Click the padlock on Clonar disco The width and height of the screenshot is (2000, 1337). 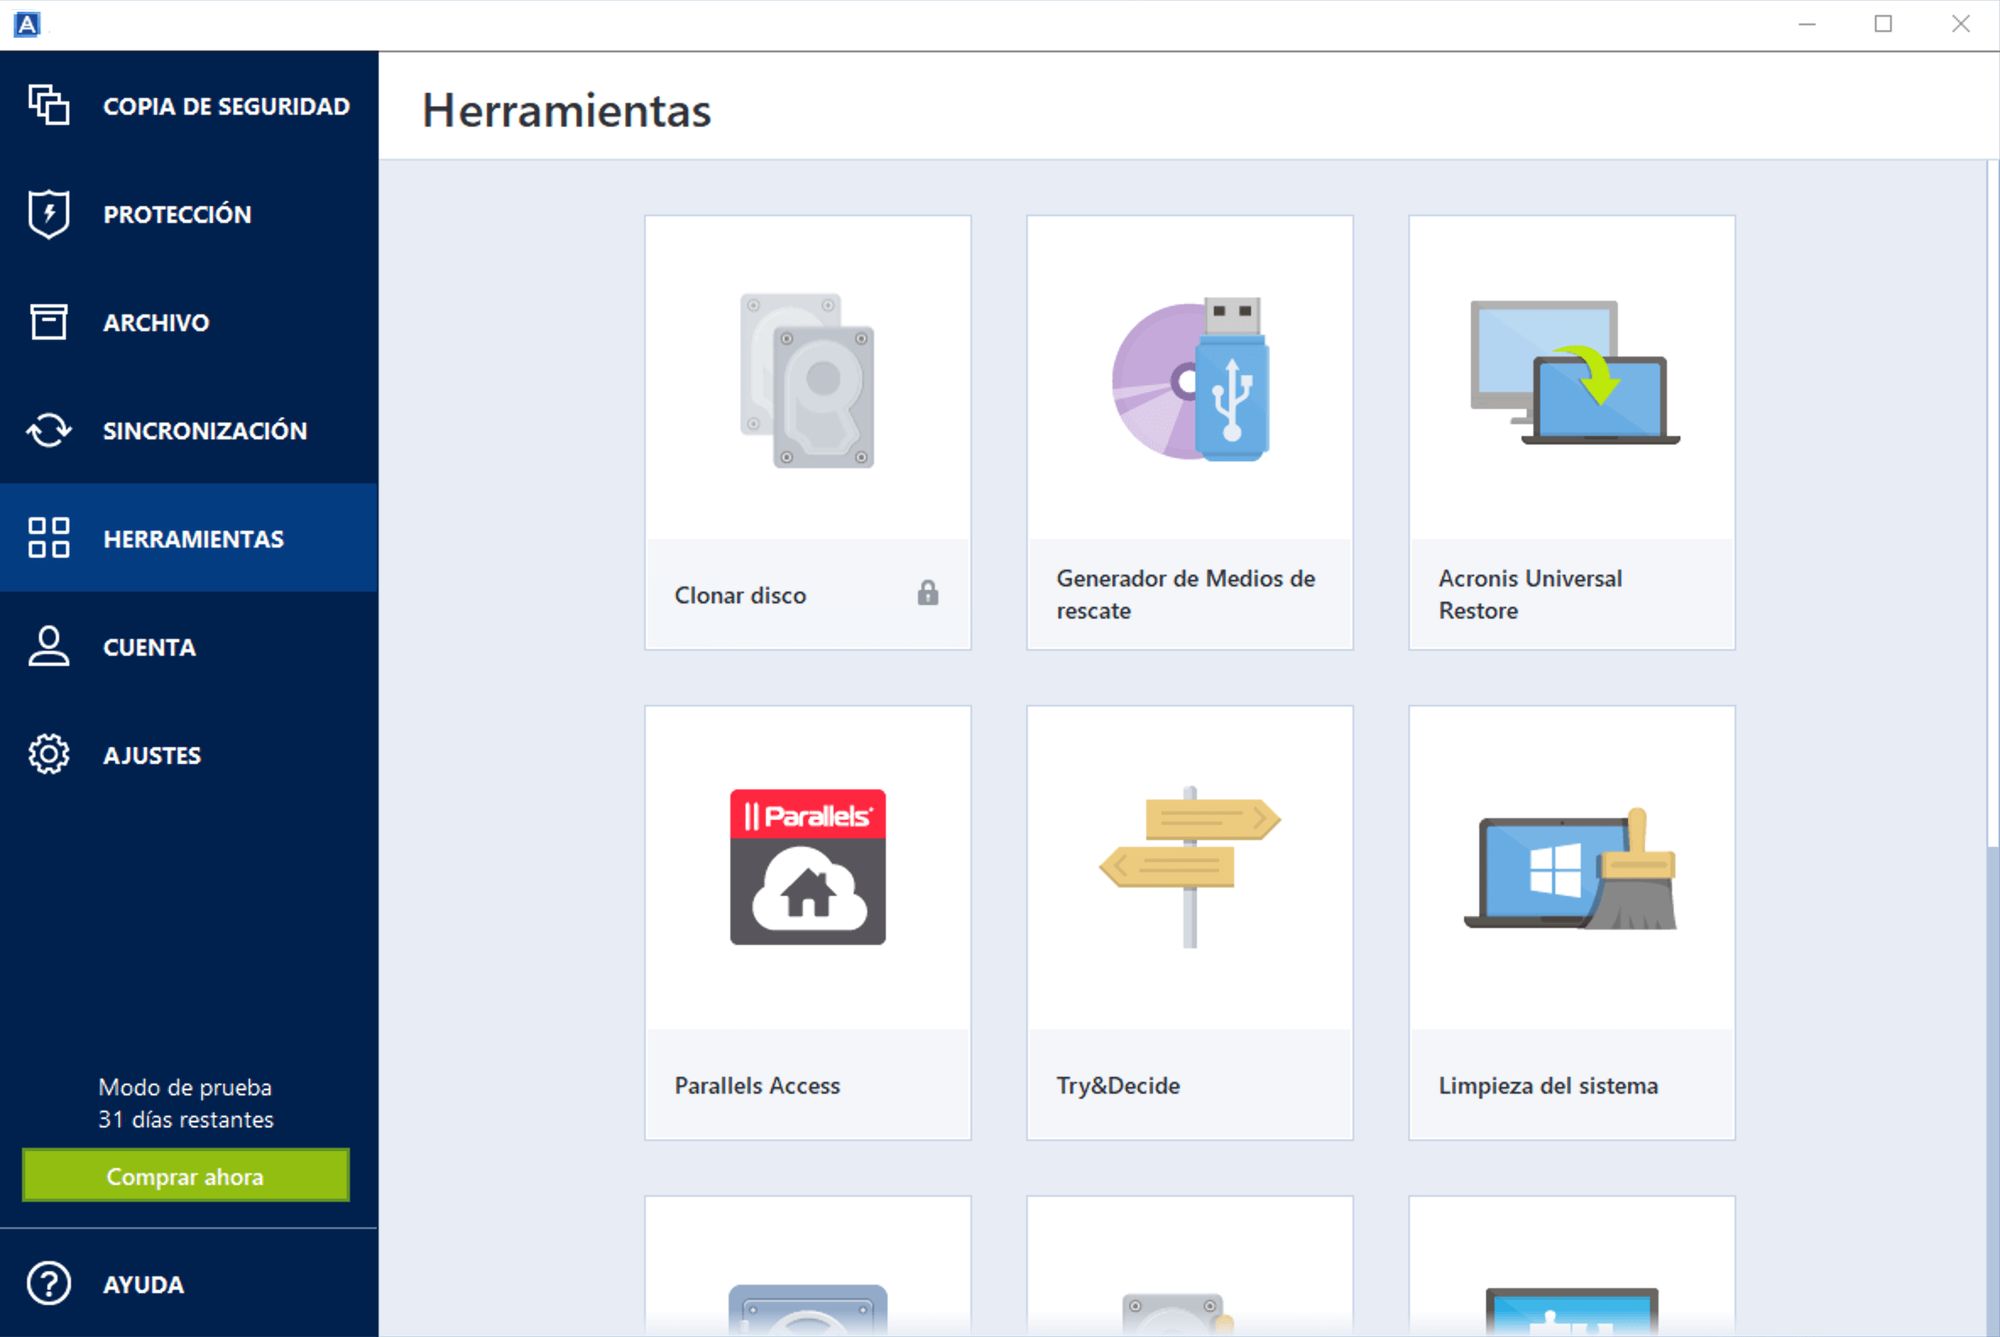928,594
